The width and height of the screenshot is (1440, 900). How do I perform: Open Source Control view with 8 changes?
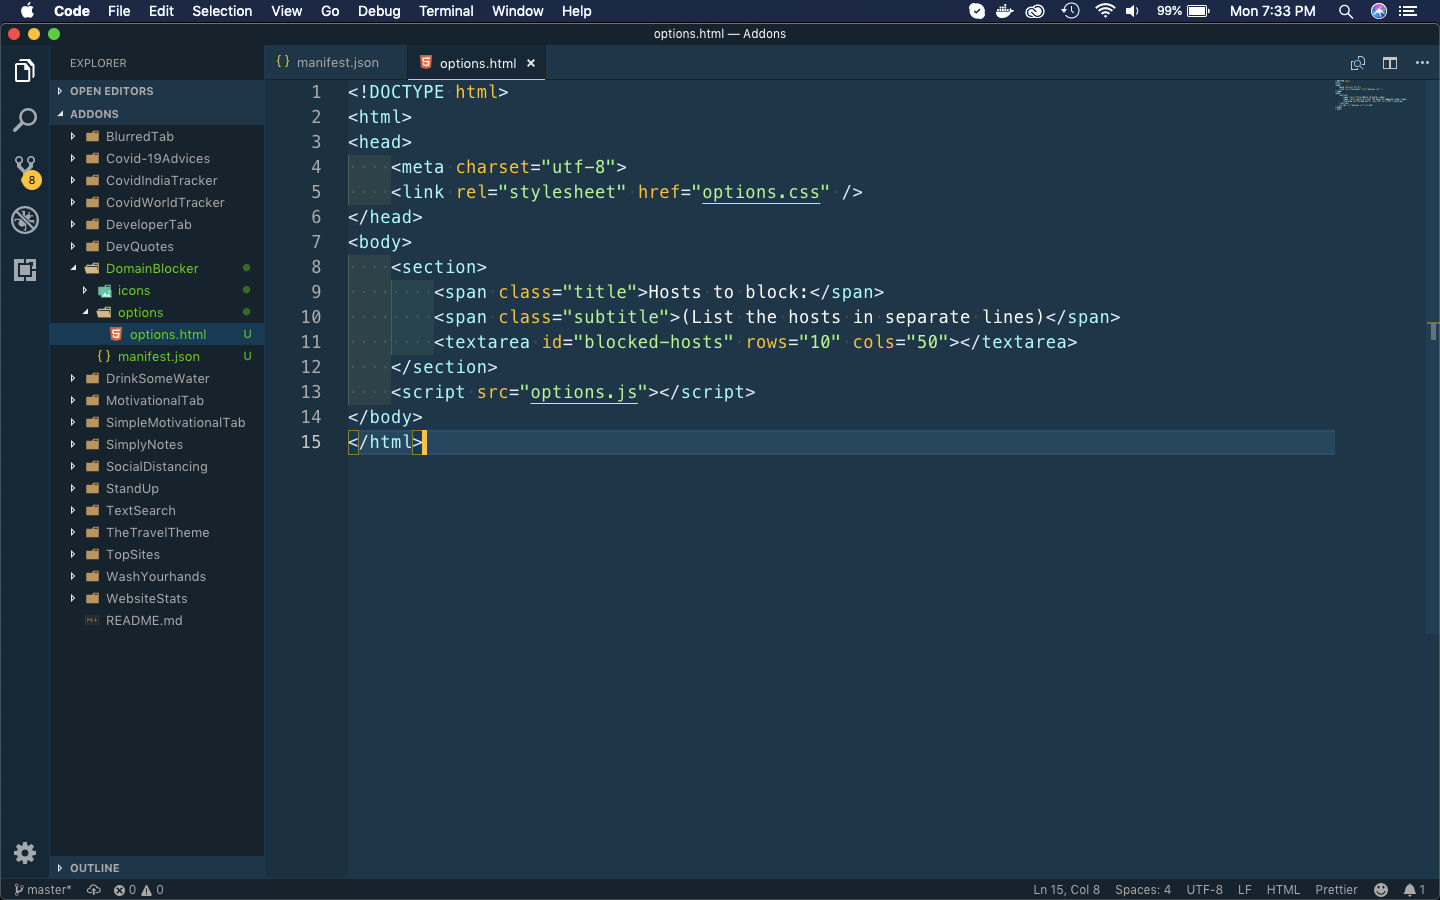[25, 170]
